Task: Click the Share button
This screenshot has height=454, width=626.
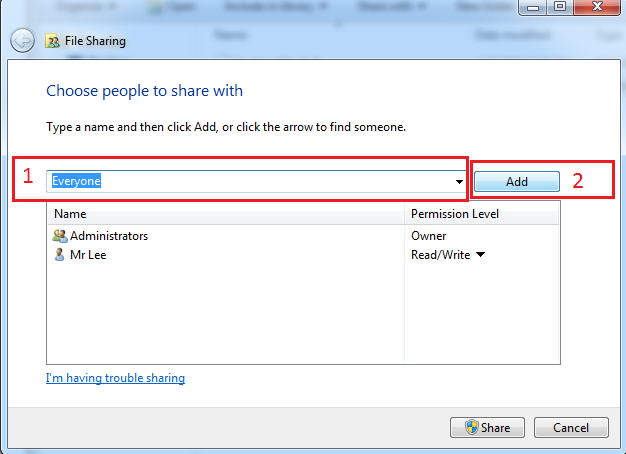Action: (x=487, y=427)
